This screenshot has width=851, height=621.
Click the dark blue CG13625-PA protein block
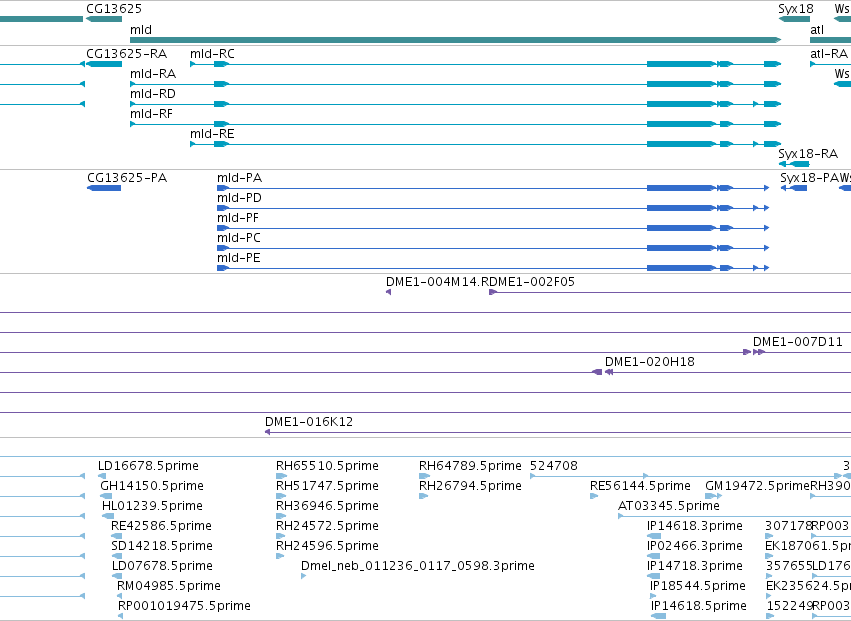click(104, 188)
